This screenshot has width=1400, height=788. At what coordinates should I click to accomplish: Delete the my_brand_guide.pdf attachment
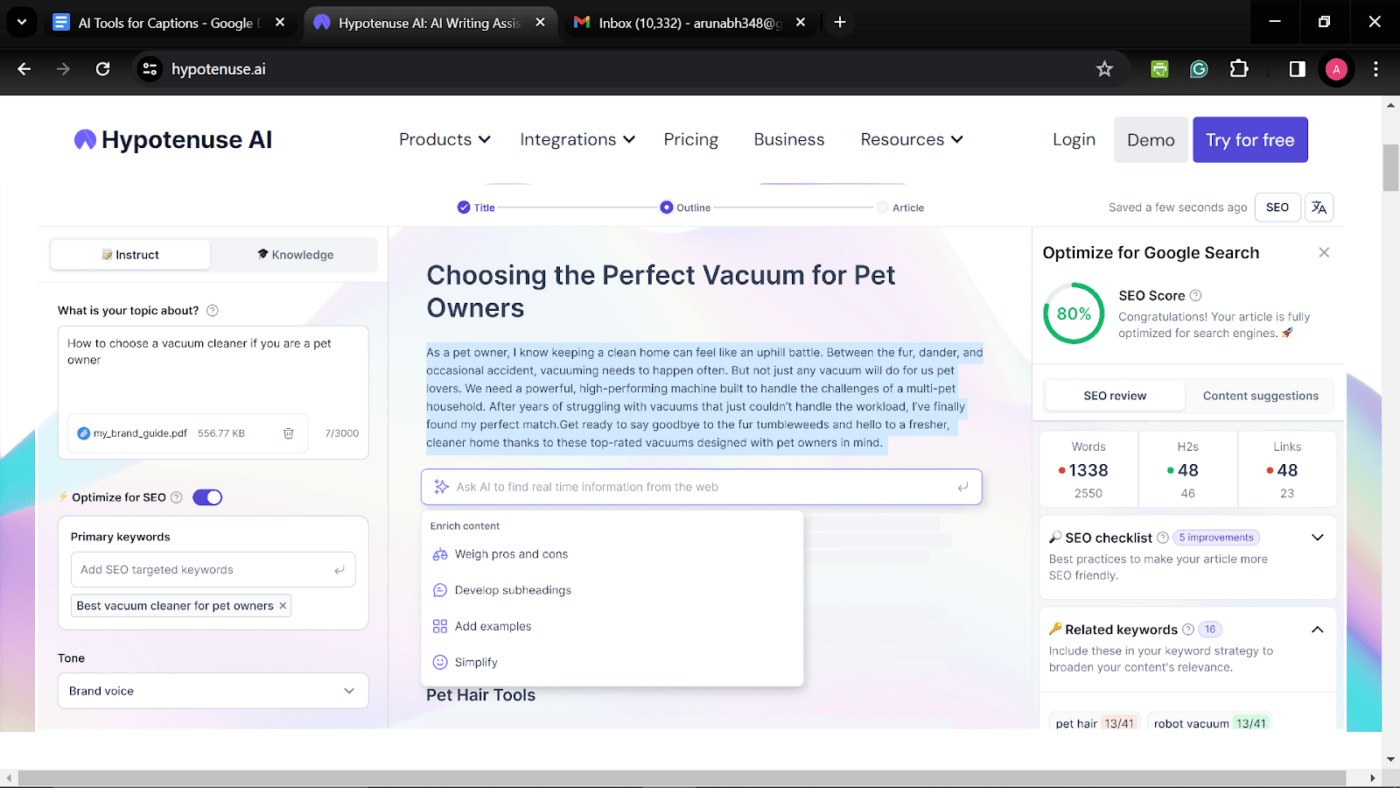tap(288, 433)
